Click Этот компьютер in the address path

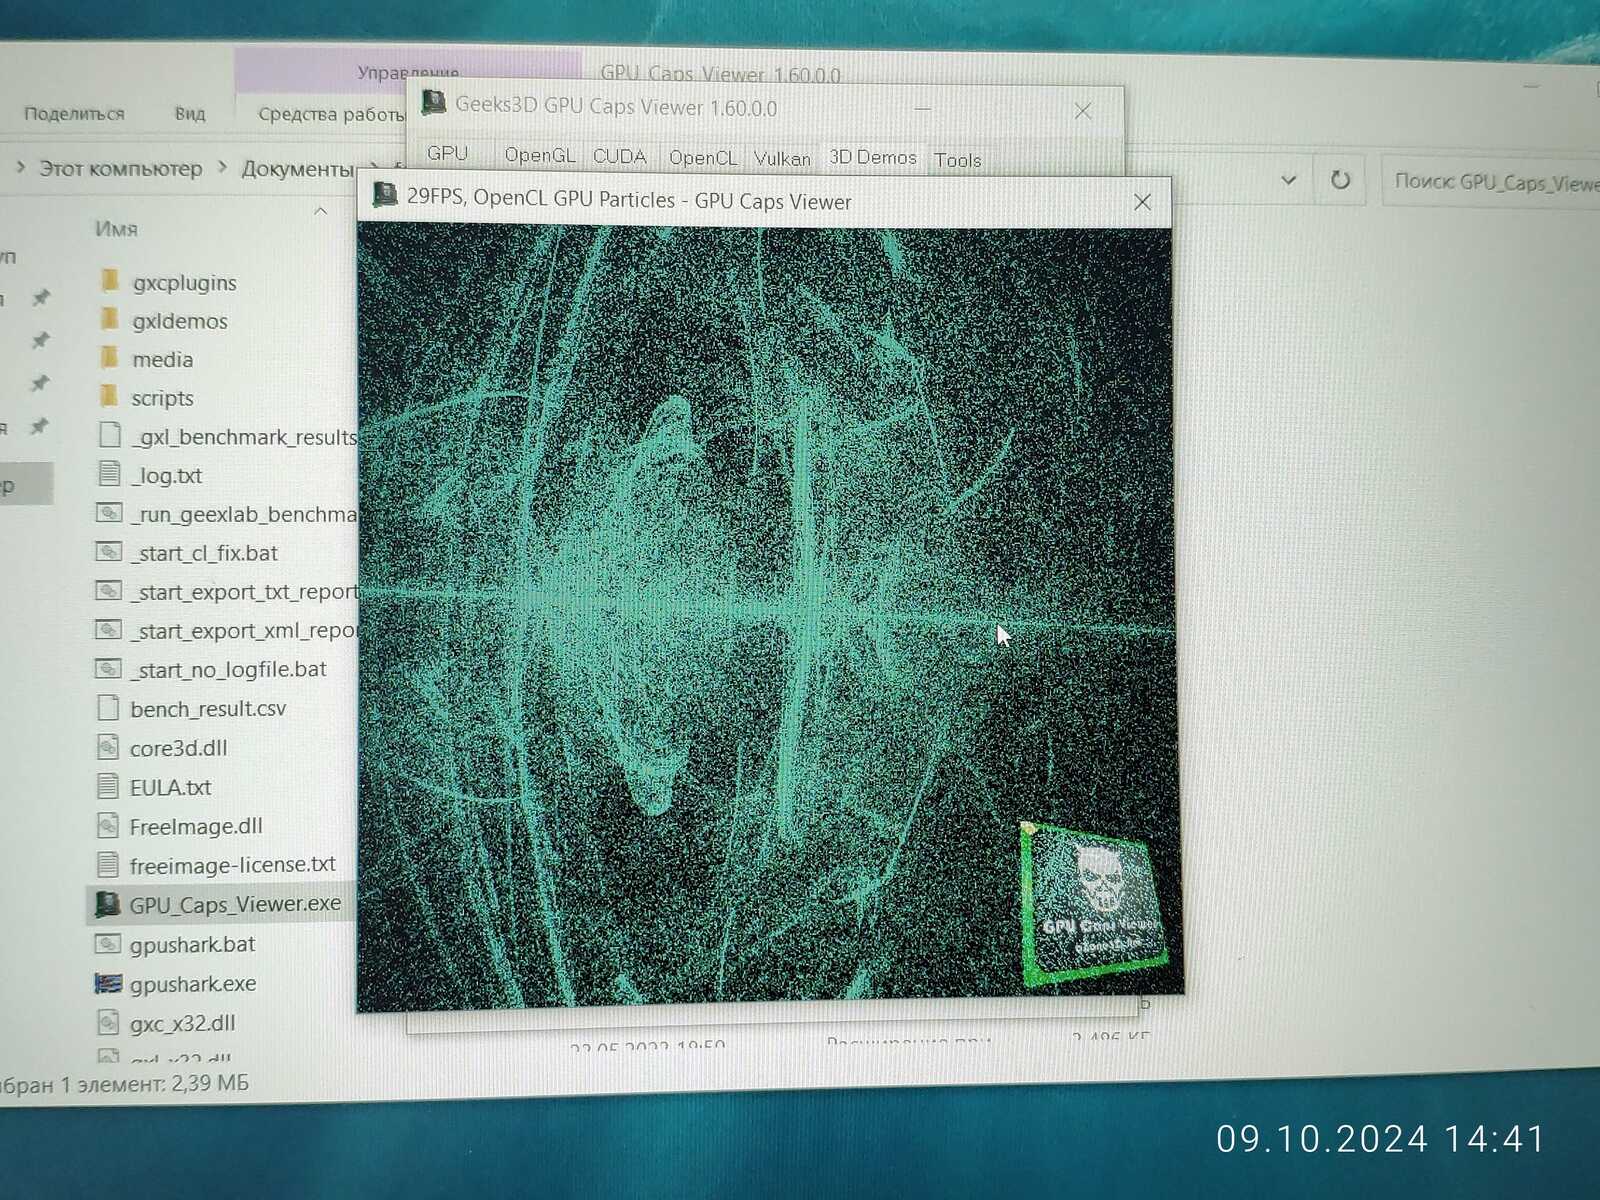coord(120,168)
